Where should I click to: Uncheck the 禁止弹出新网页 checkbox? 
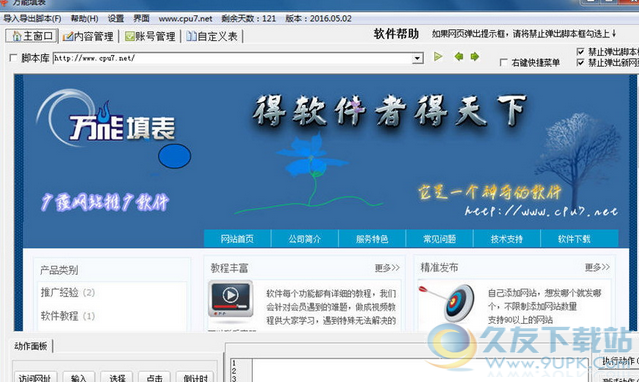coord(581,63)
